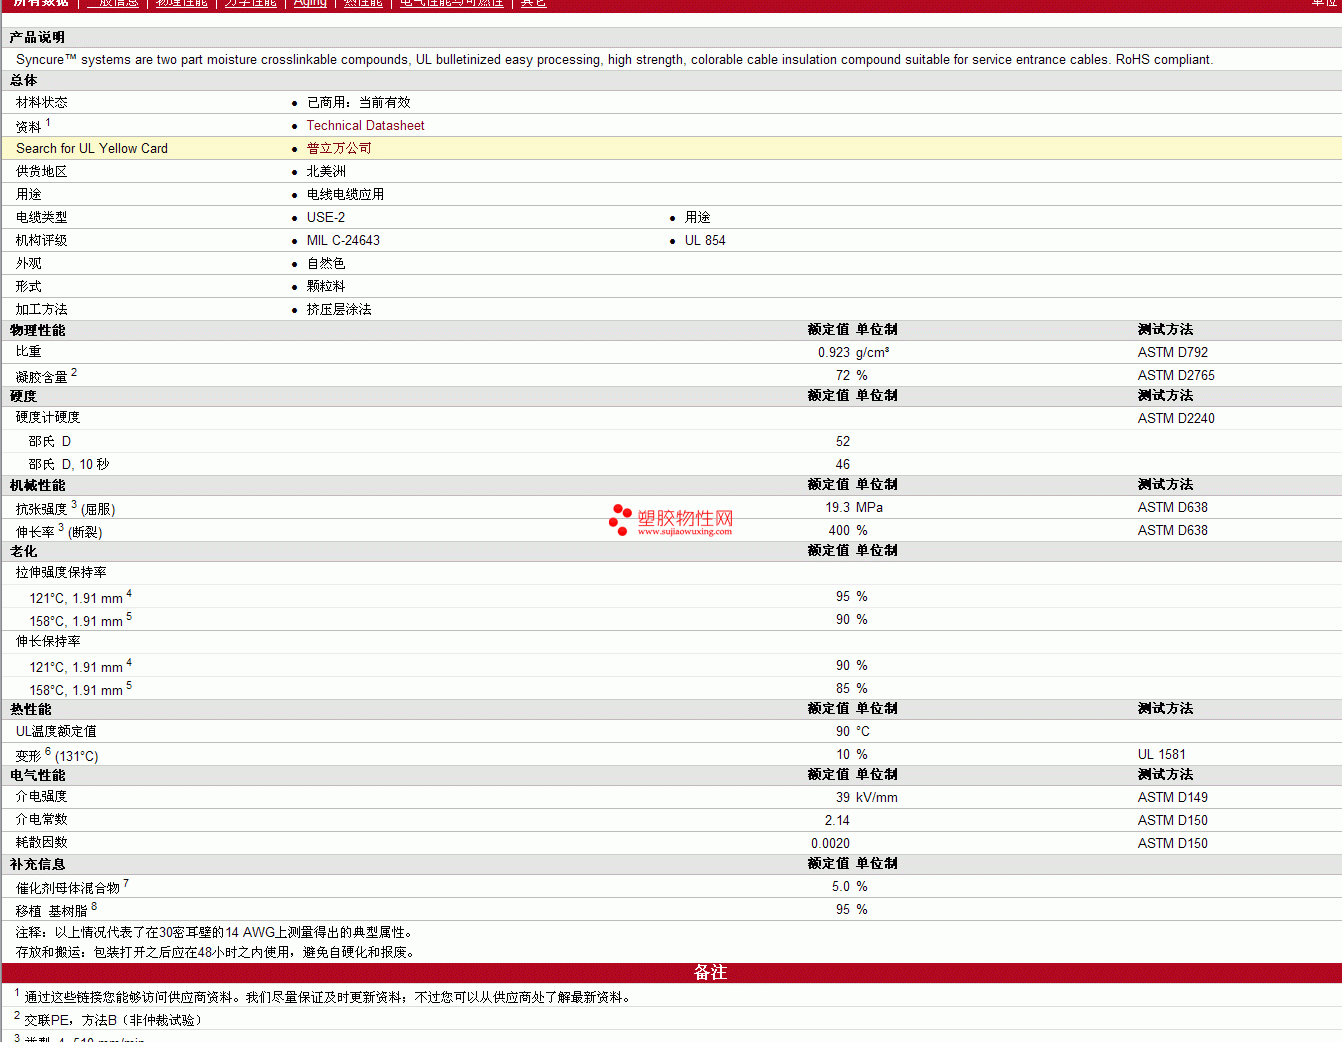The image size is (1342, 1042).
Task: Select the 0.0020 dissipation factor value
Action: coord(831,844)
